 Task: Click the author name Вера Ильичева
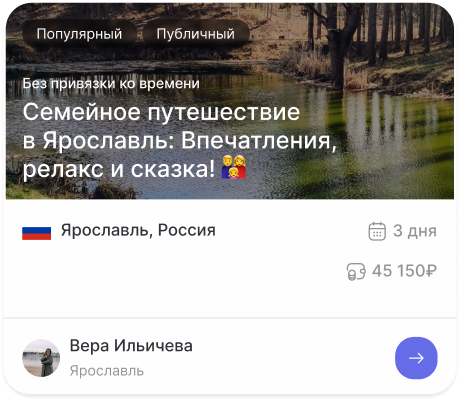(131, 346)
